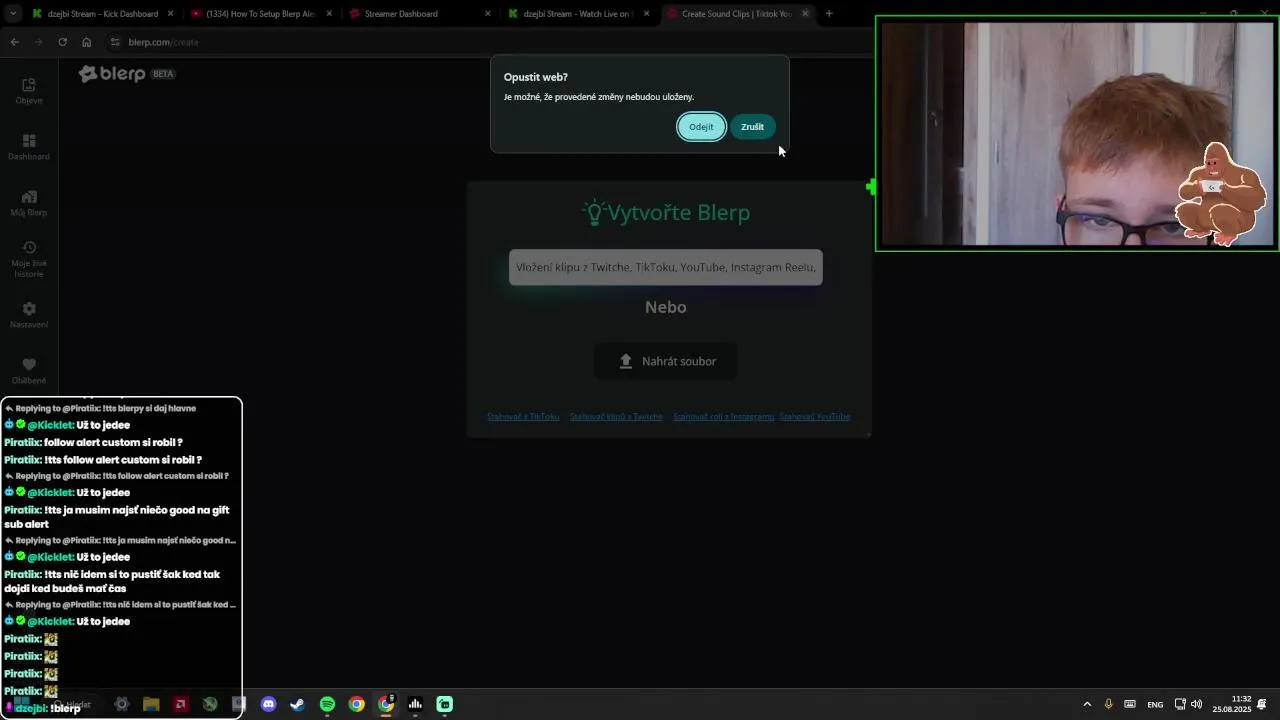
Task: Click the clip URL input field
Action: pyautogui.click(x=666, y=267)
